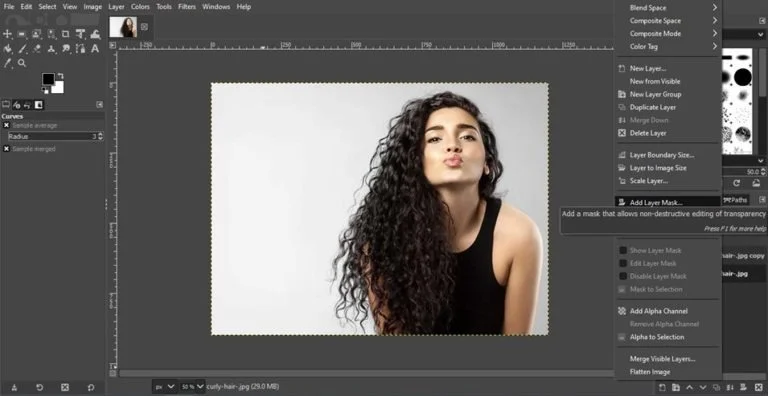Expand the Color Tag submenu

coord(667,47)
